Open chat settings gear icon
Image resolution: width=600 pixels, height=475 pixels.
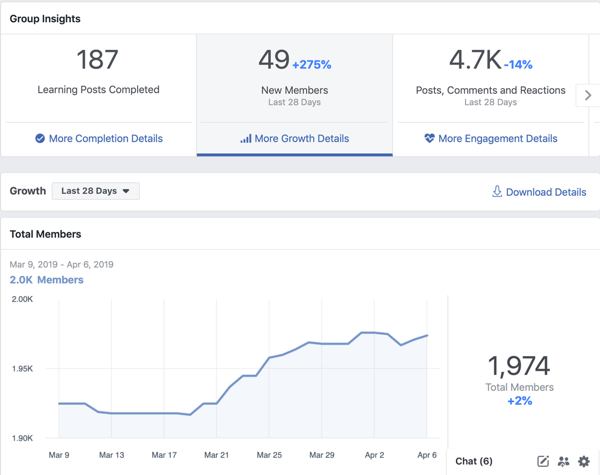[x=584, y=462]
